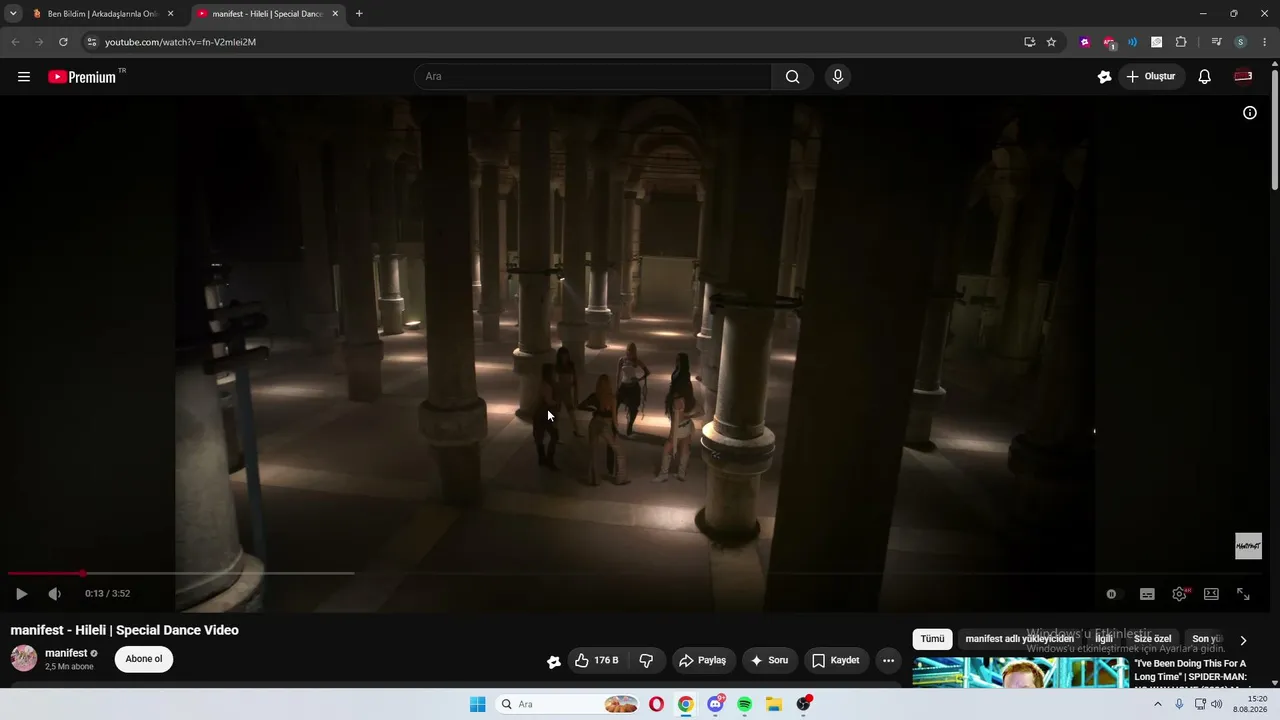Viewport: 1280px width, 720px height.
Task: Select the Tümü filter chip
Action: point(932,639)
